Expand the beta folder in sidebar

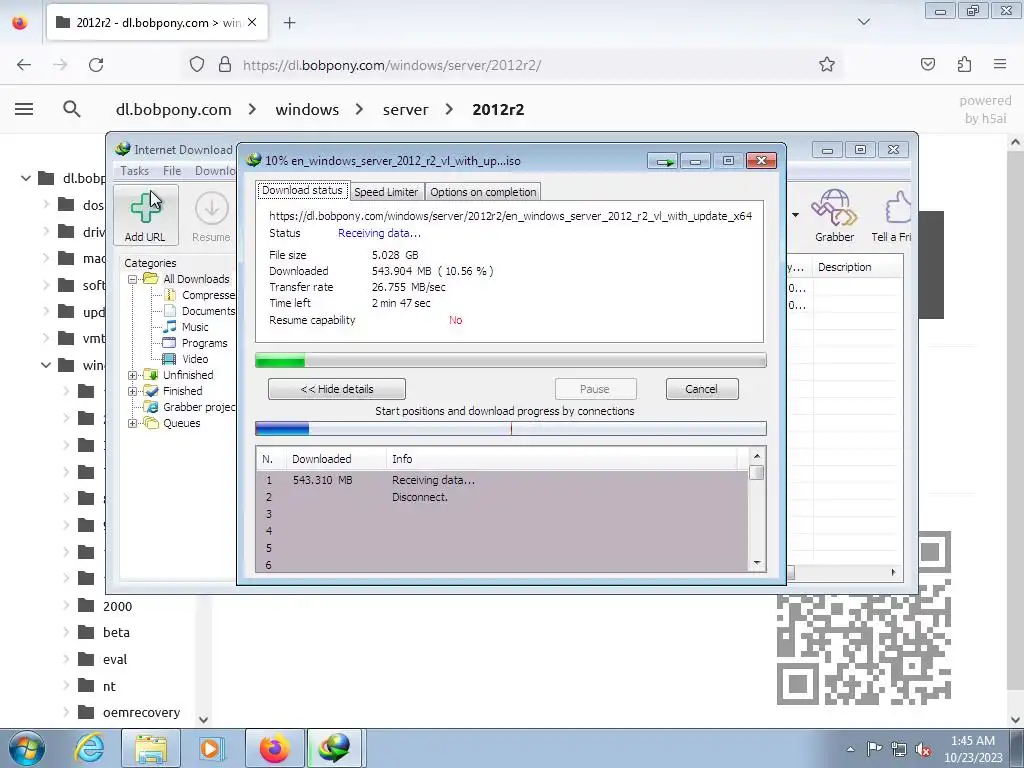tap(66, 632)
